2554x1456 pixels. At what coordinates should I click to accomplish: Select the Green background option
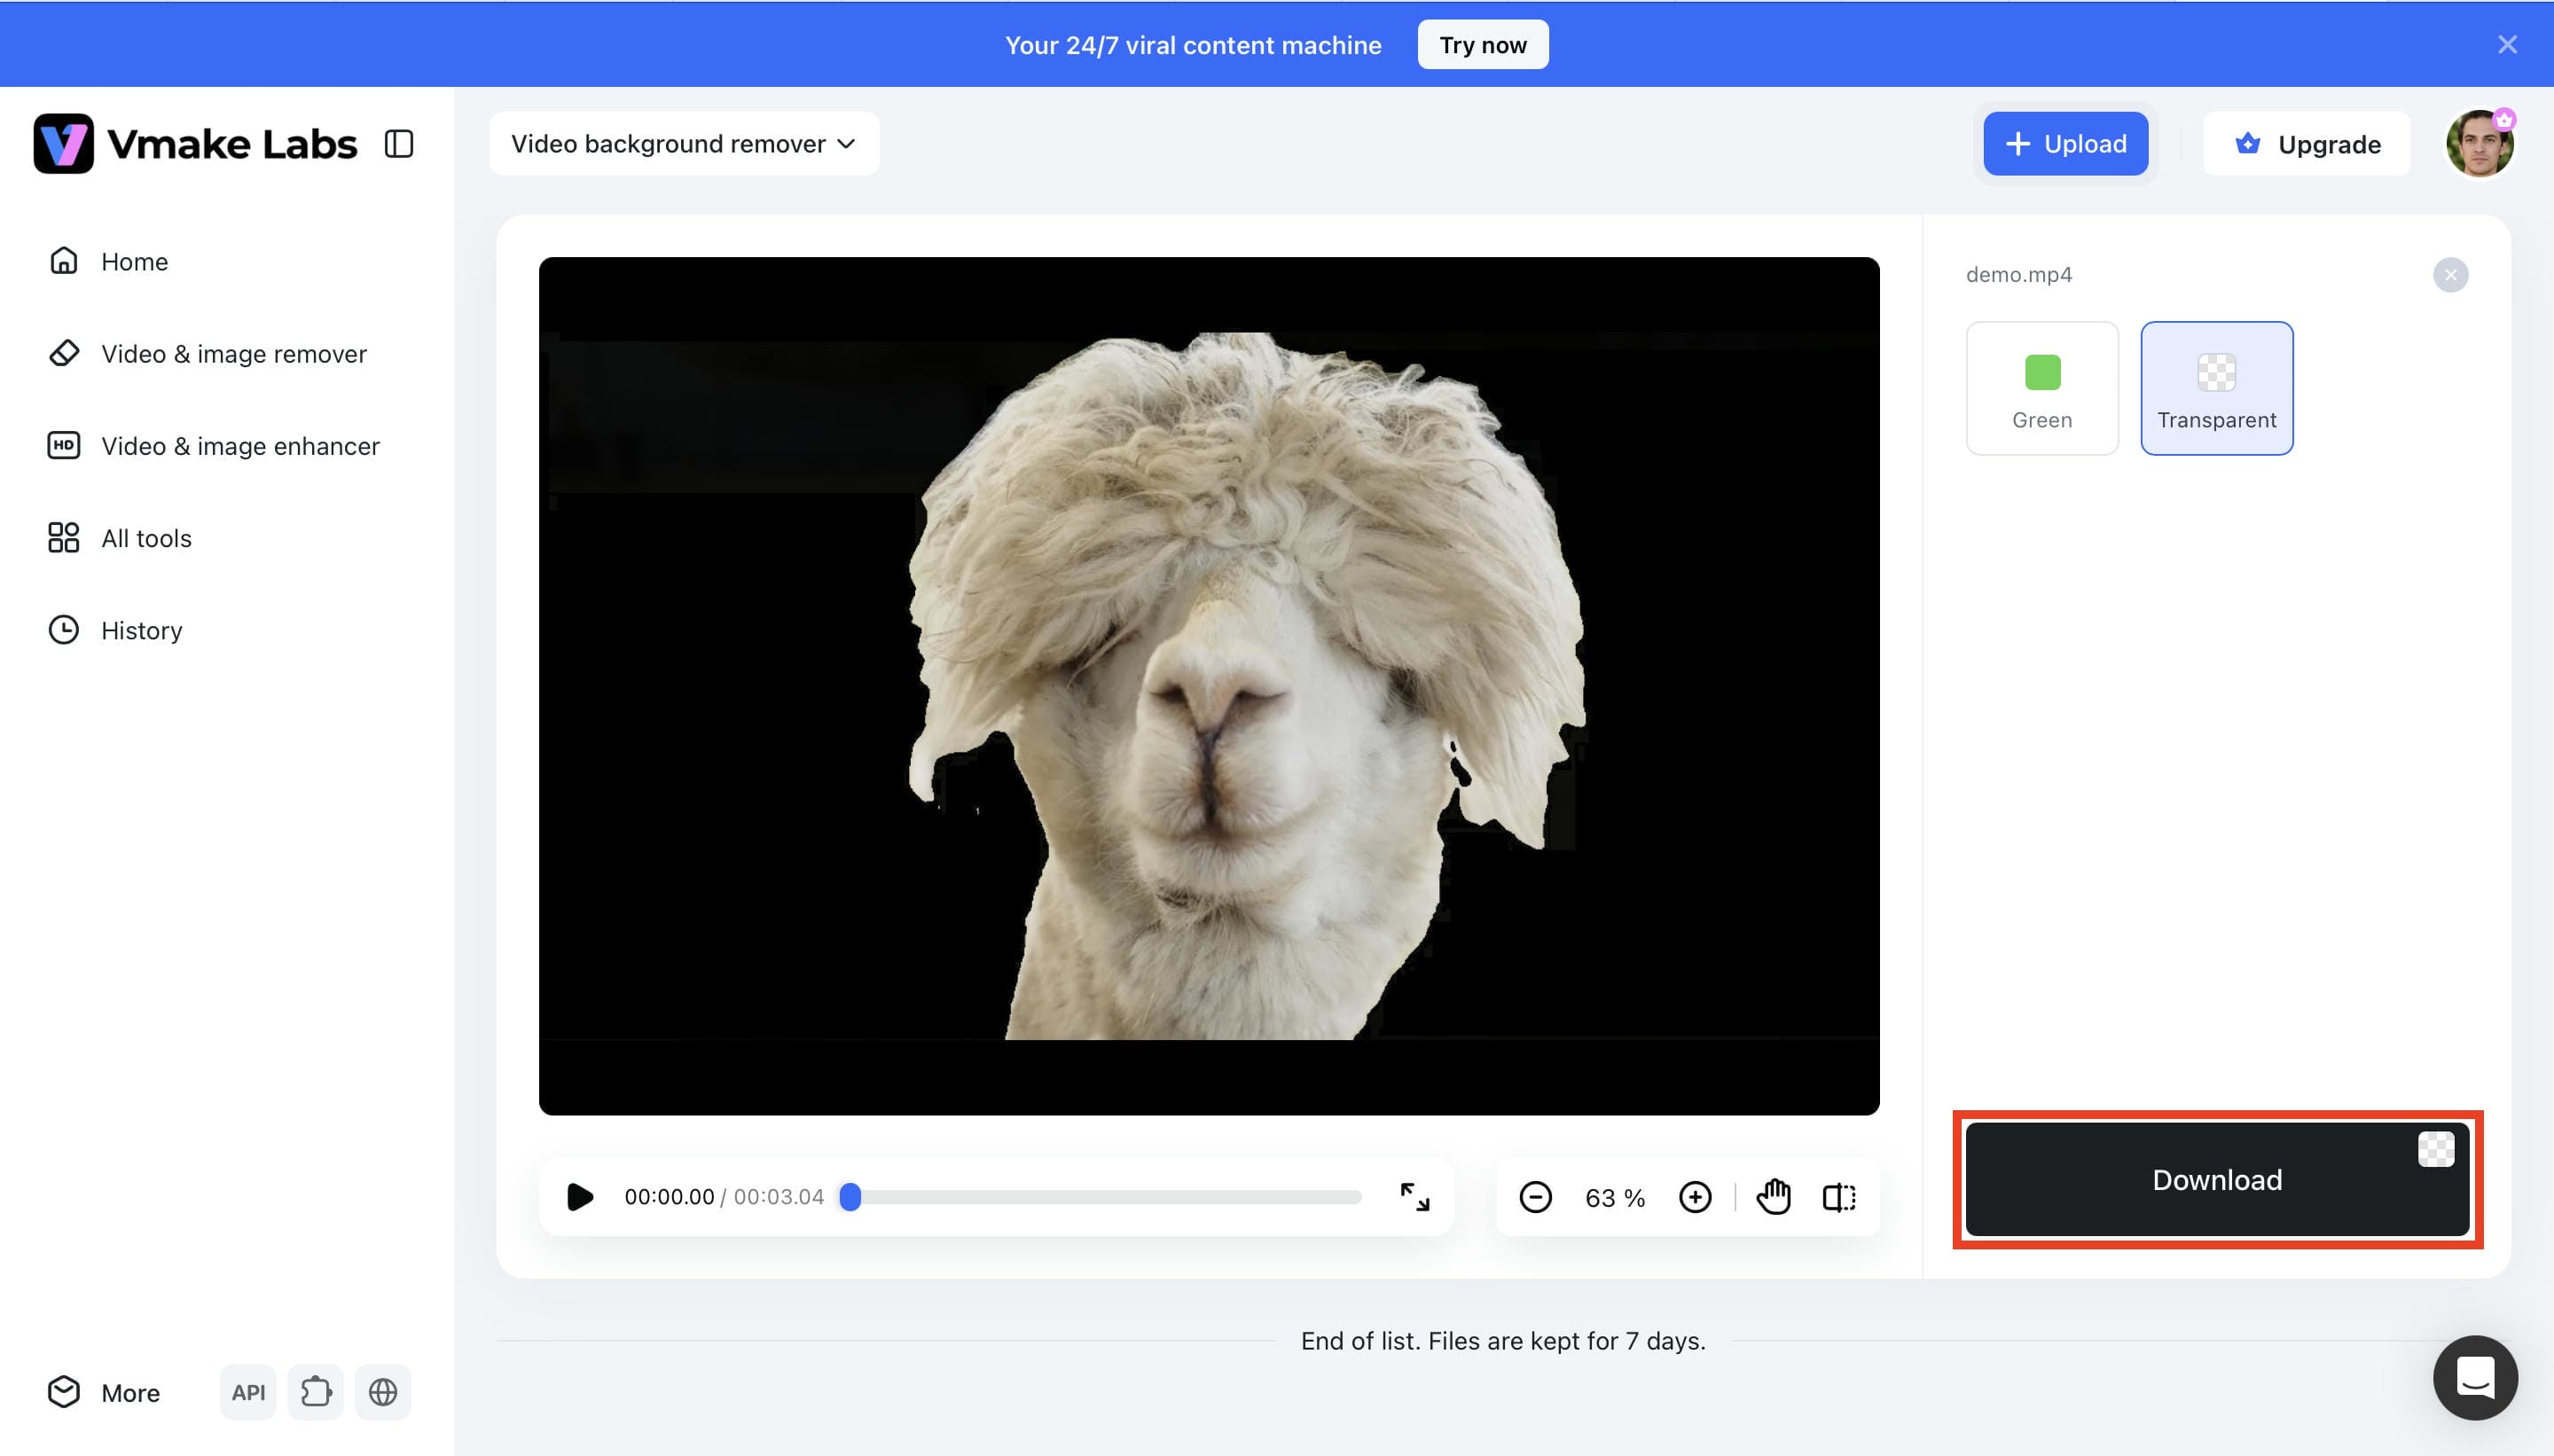click(2042, 388)
